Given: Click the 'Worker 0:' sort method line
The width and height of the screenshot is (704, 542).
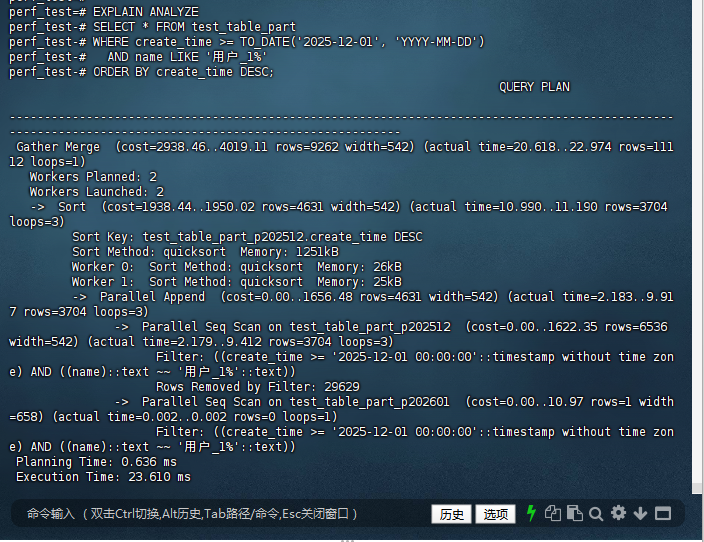Looking at the screenshot, I should point(237,267).
